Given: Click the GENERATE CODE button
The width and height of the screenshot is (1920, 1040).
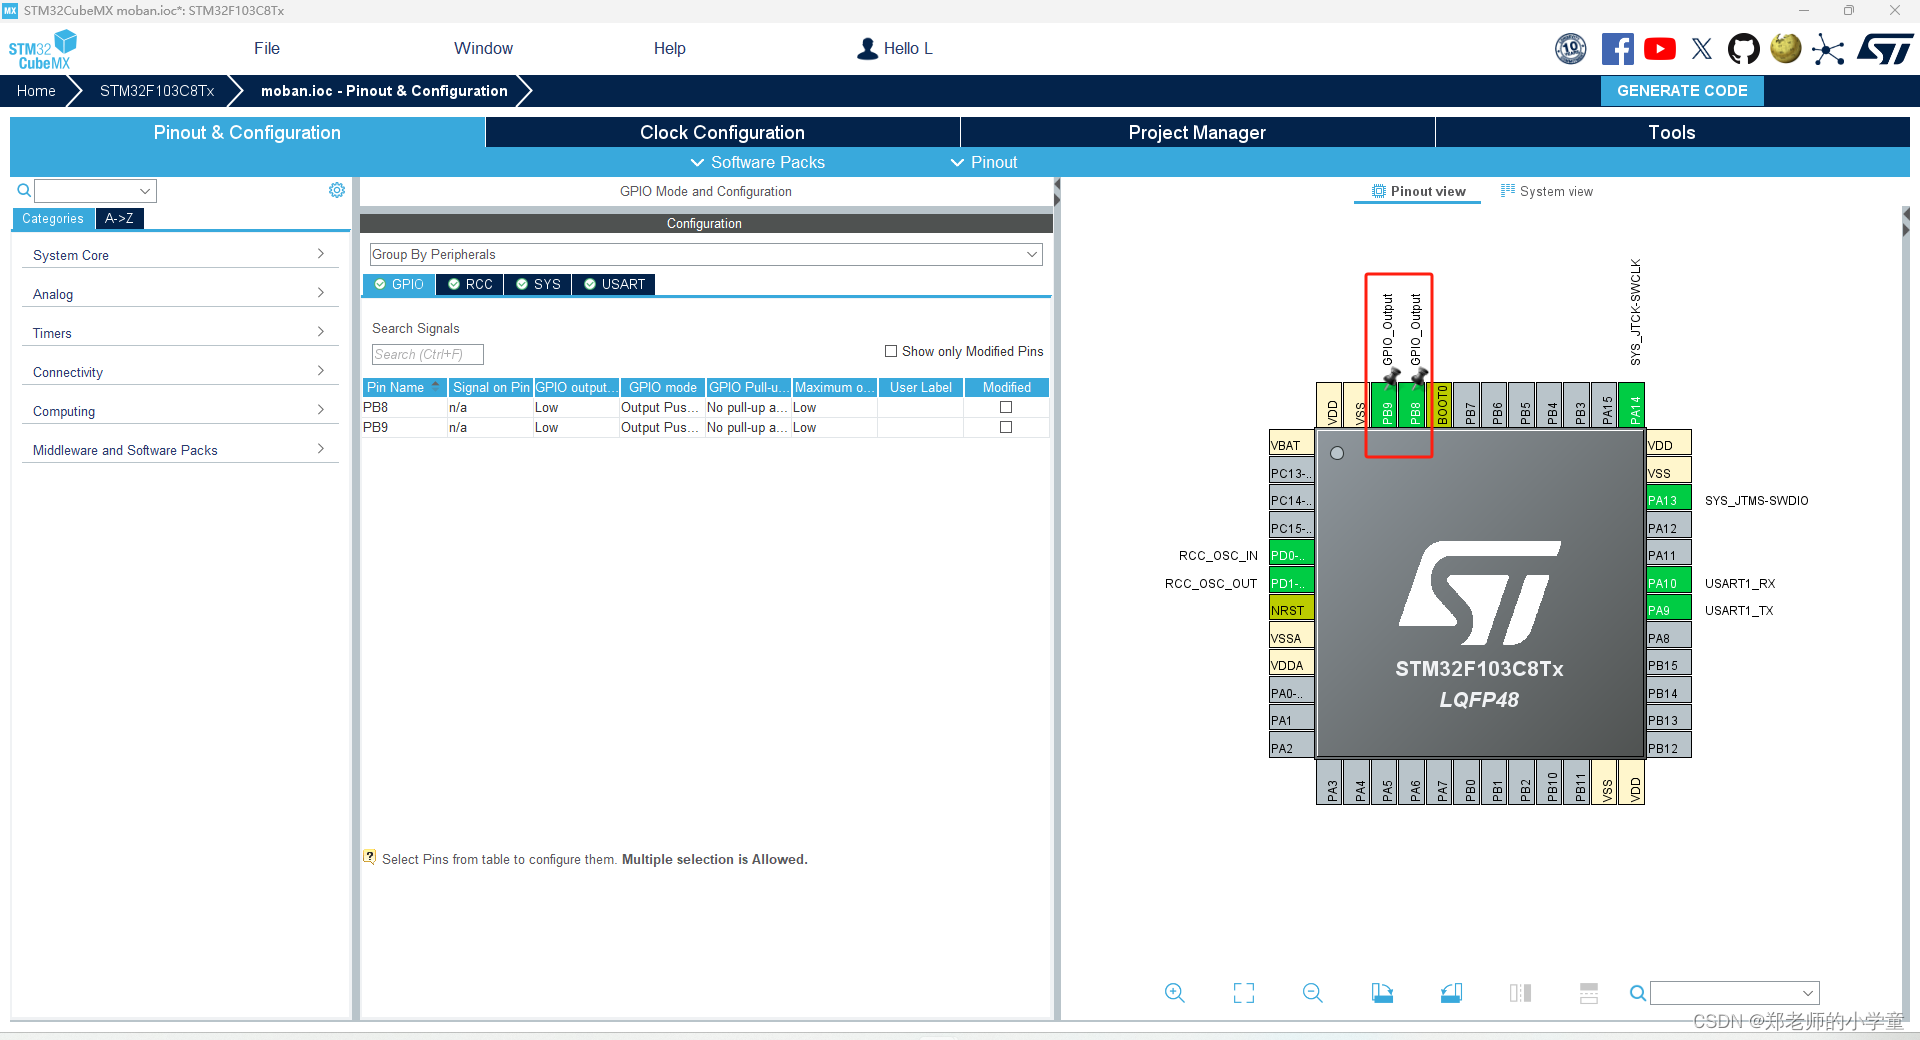Looking at the screenshot, I should pos(1682,90).
